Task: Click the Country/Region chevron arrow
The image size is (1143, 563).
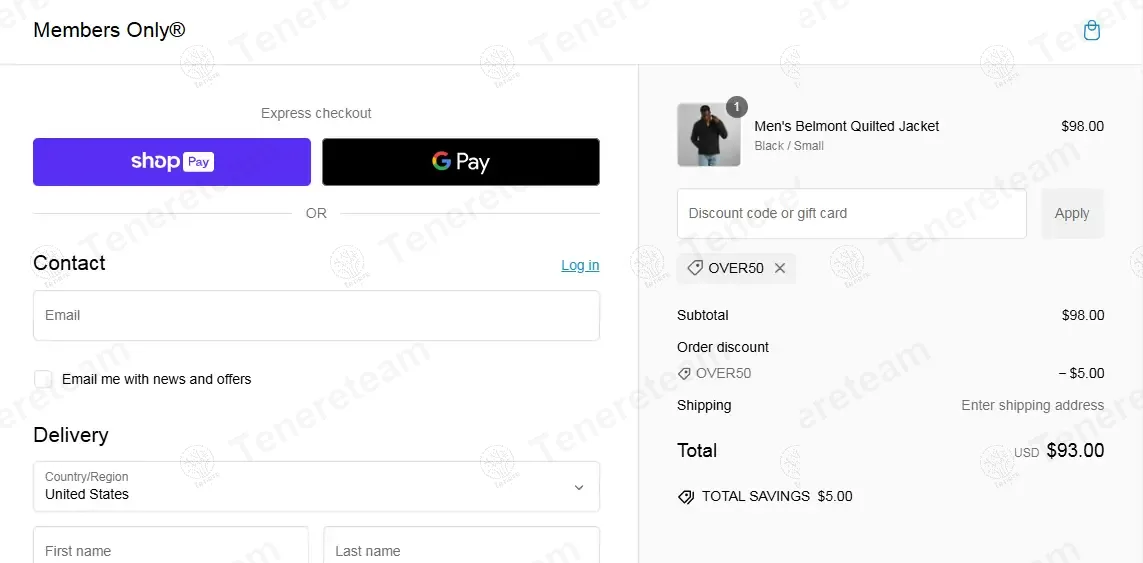Action: pyautogui.click(x=578, y=487)
